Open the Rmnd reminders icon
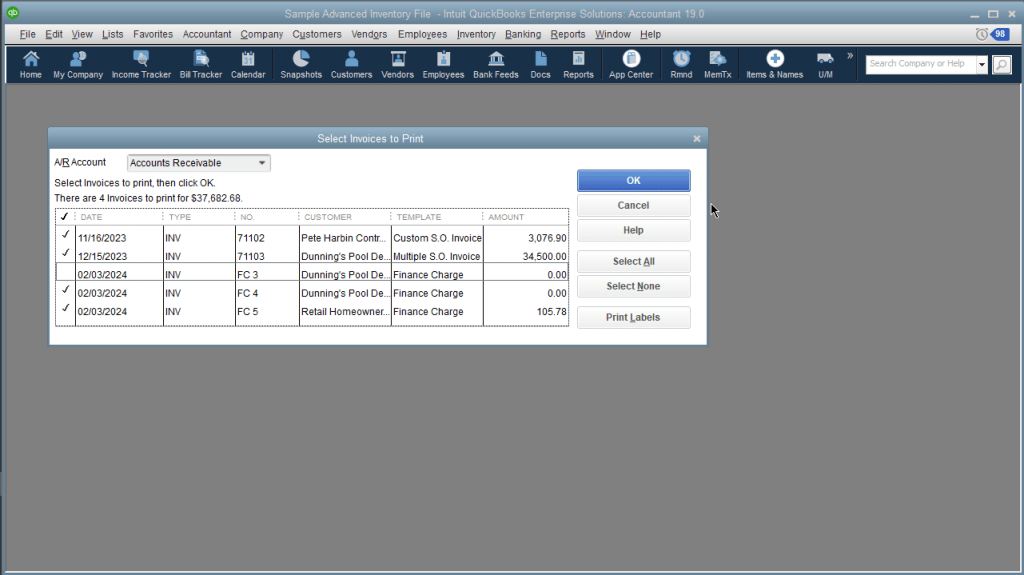The width and height of the screenshot is (1024, 575). click(x=681, y=65)
